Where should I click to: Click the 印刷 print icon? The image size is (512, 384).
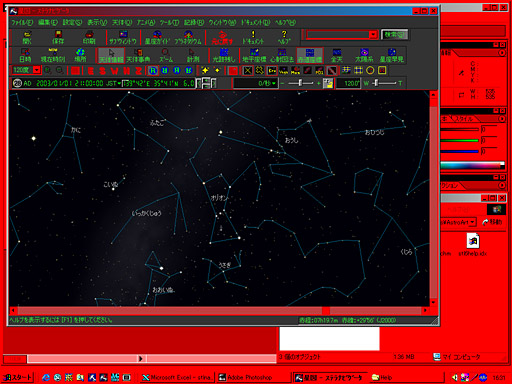pyautogui.click(x=89, y=37)
